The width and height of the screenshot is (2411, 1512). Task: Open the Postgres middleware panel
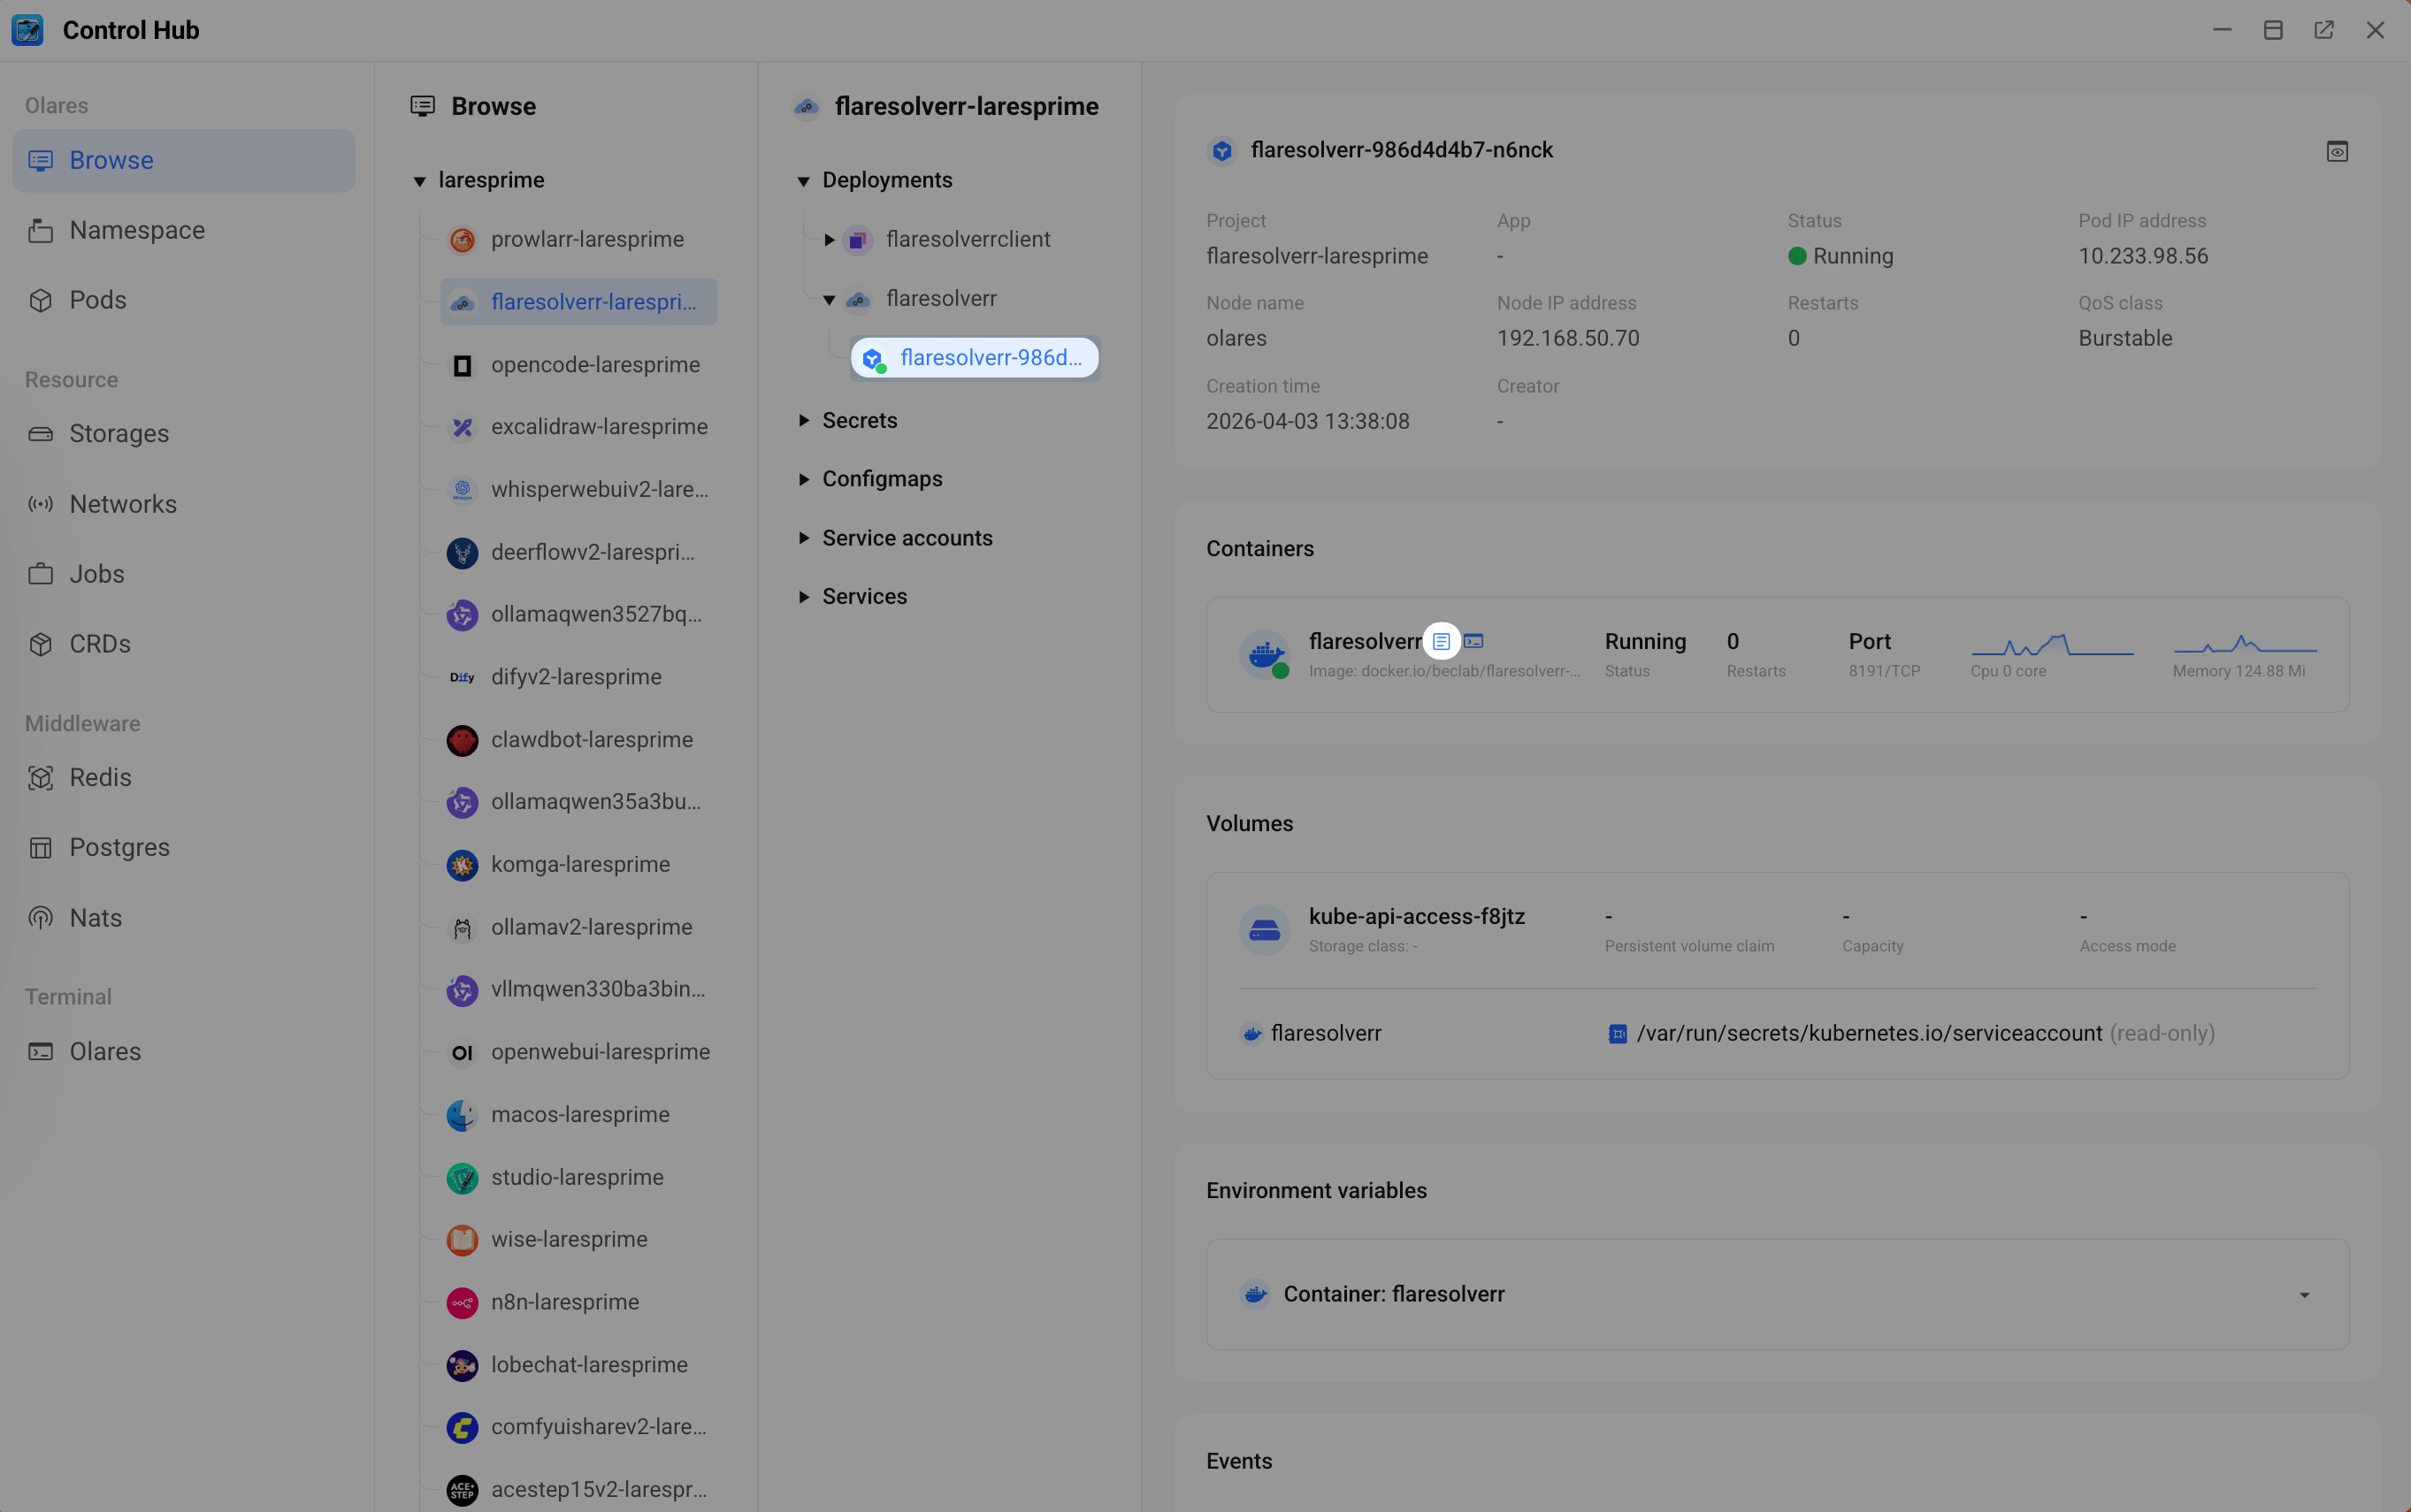point(119,846)
